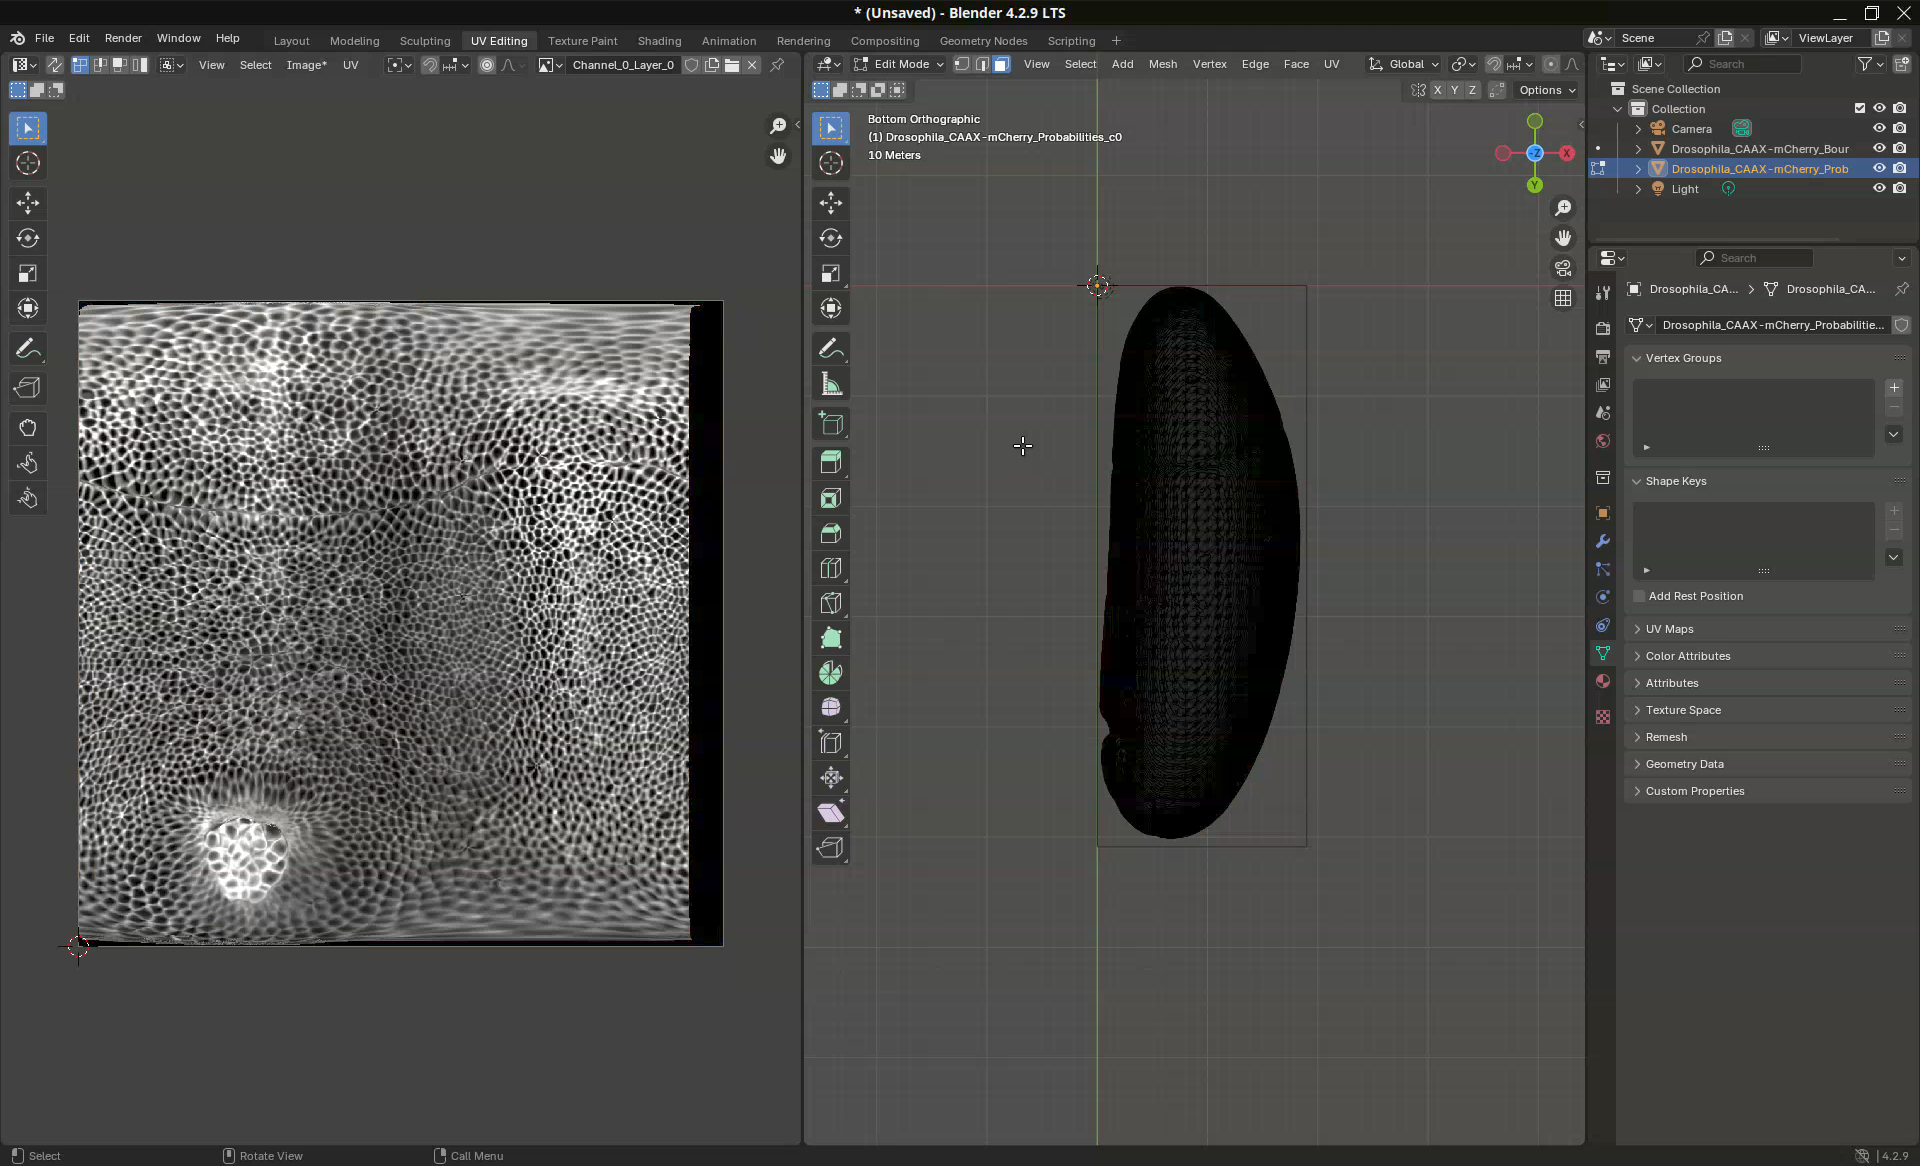Click the Bevel tool icon
Viewport: 1920px width, 1166px height.
(x=830, y=533)
